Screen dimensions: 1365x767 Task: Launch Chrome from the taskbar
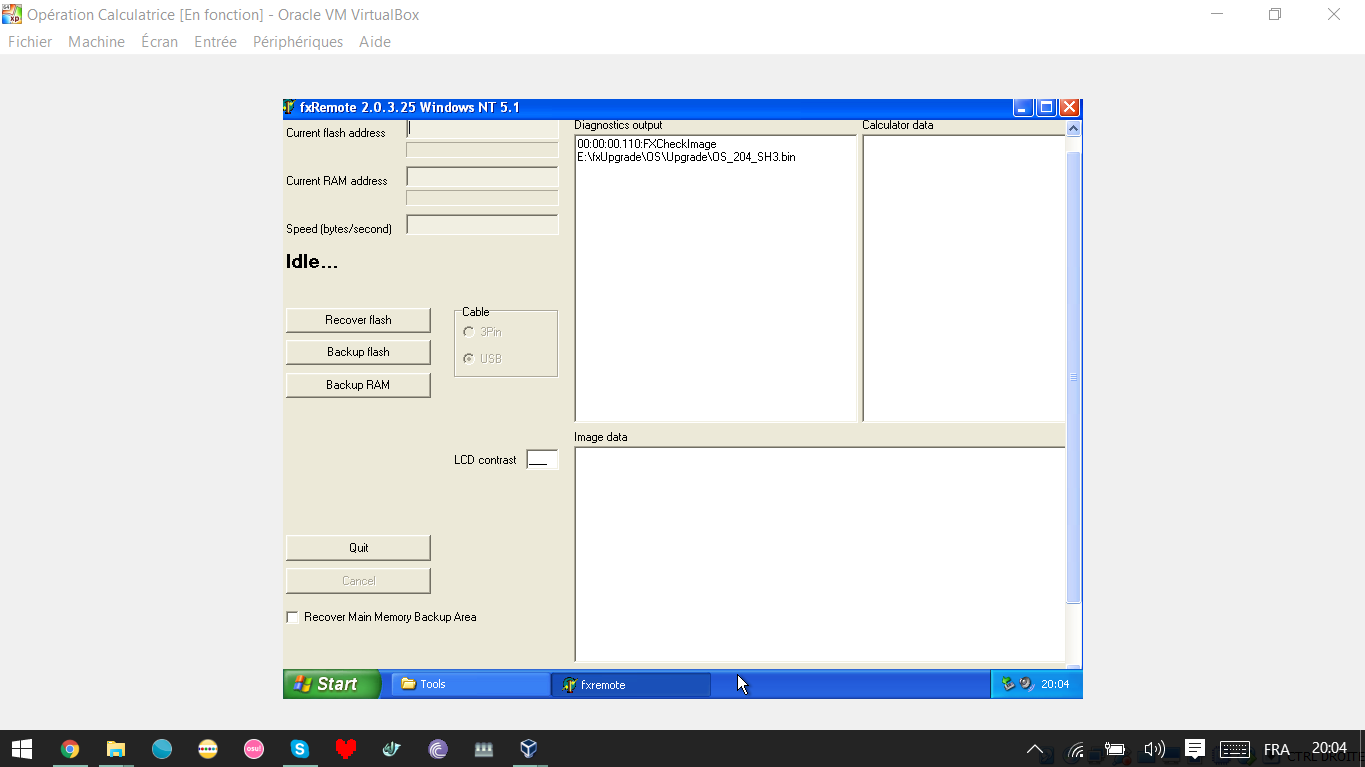tap(70, 748)
